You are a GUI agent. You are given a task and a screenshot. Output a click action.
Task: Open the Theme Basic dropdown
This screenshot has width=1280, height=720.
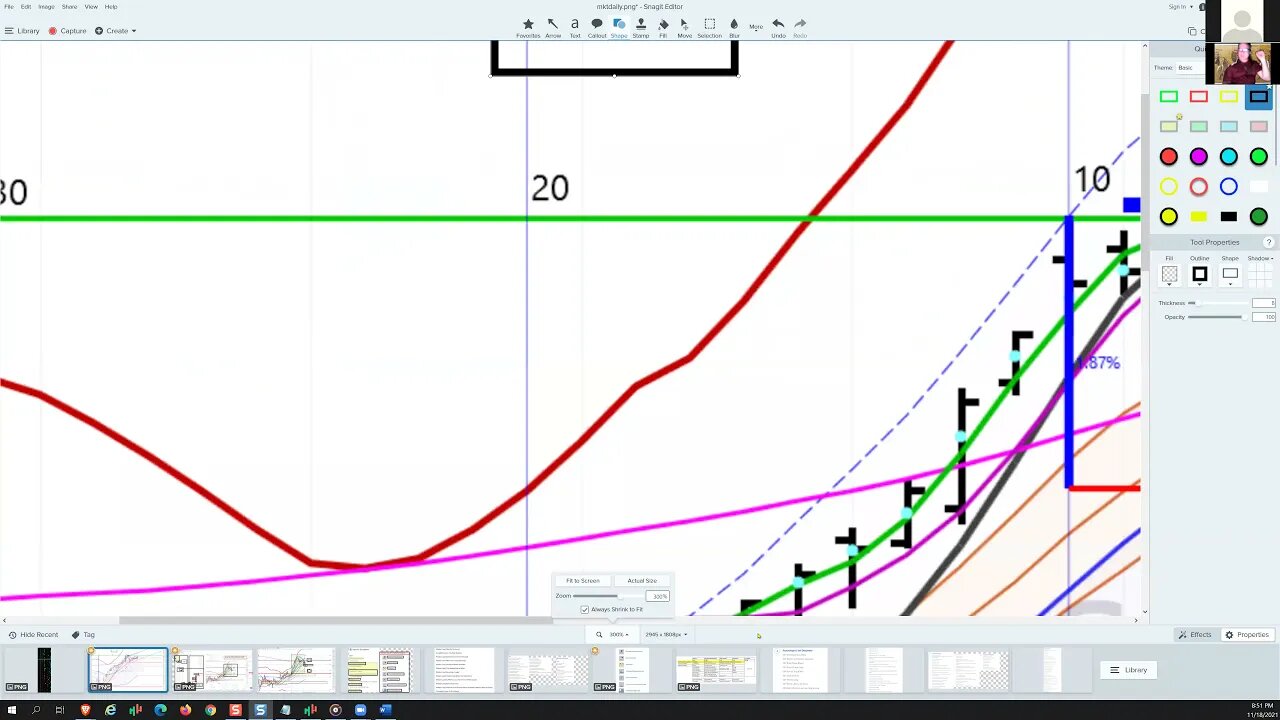(x=1192, y=68)
